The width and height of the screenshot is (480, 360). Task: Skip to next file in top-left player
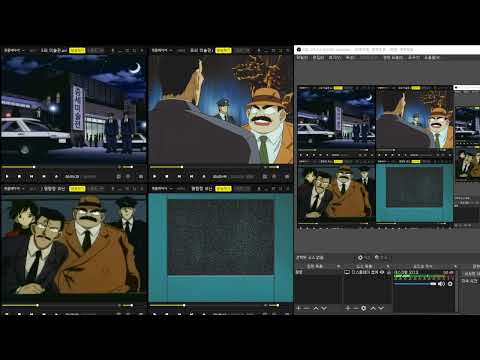tap(44, 176)
